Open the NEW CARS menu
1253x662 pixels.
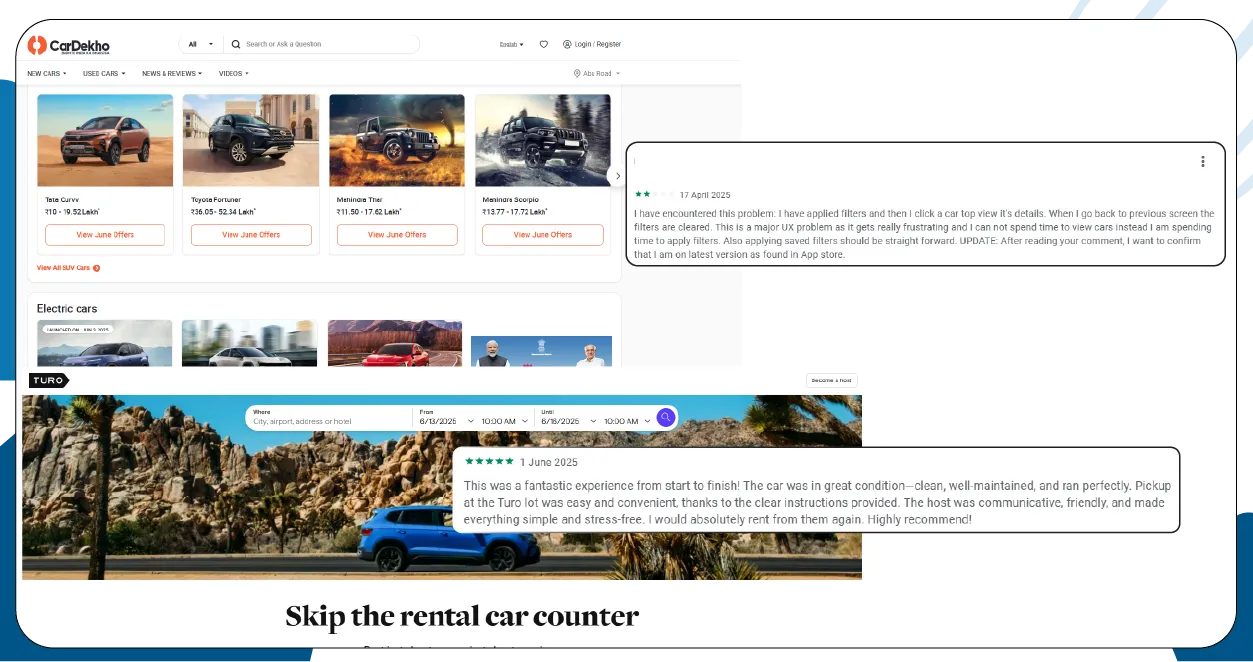point(45,73)
